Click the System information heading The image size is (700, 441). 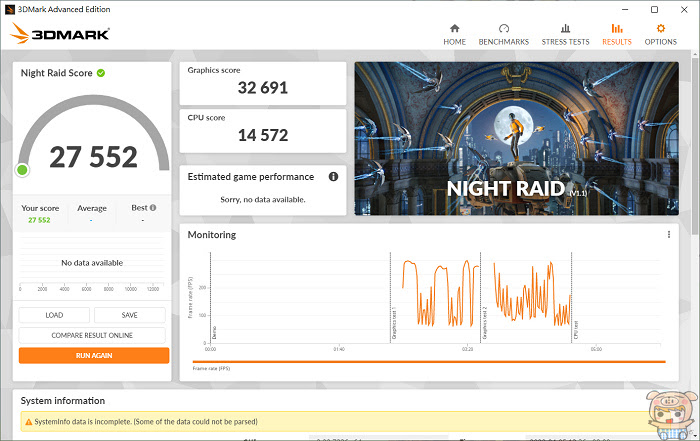click(62, 401)
